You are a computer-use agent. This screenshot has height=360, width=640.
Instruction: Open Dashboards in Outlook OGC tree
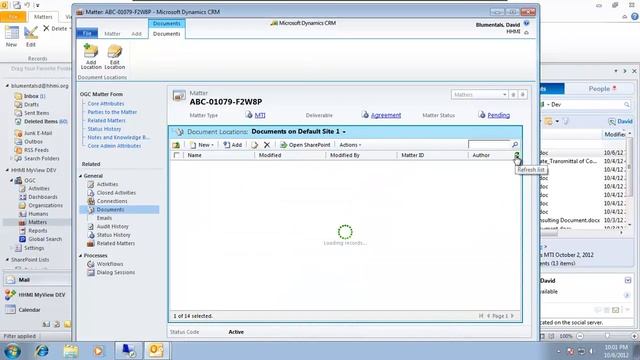42,197
